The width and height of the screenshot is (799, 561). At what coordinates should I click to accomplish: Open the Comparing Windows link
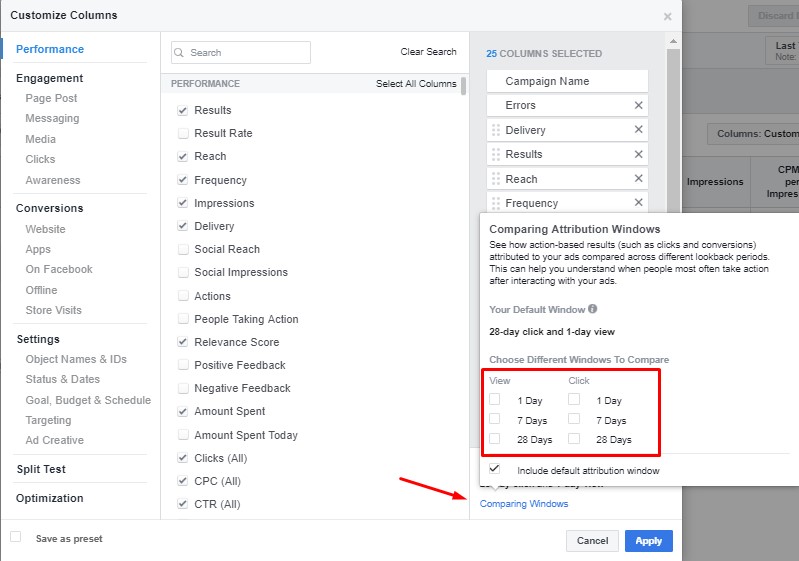[524, 503]
